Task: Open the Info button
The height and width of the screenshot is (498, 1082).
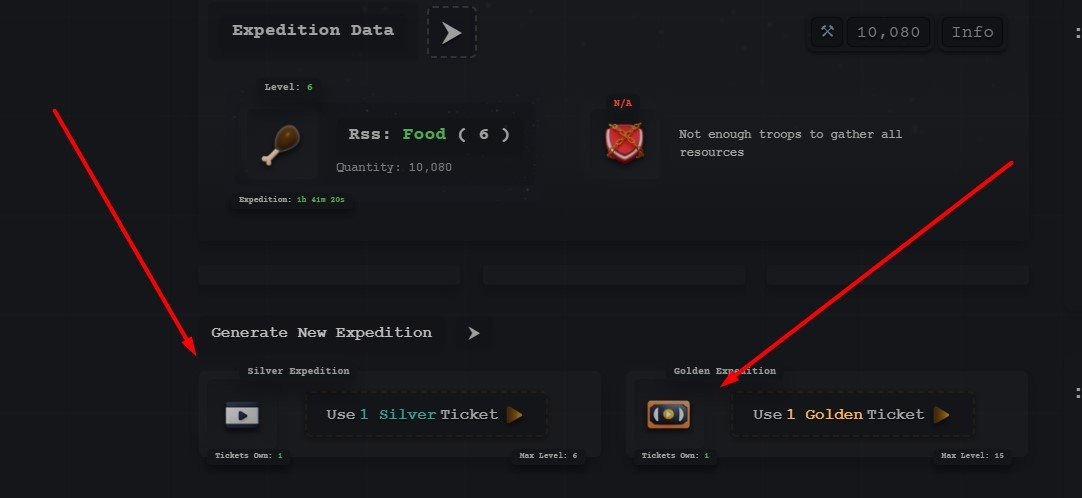Action: click(x=972, y=32)
